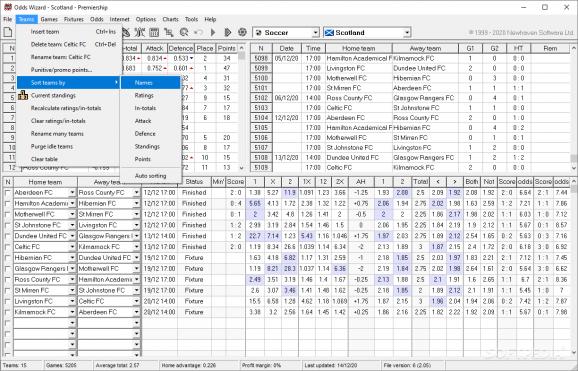Click the new file icon in toolbar

tap(8, 32)
